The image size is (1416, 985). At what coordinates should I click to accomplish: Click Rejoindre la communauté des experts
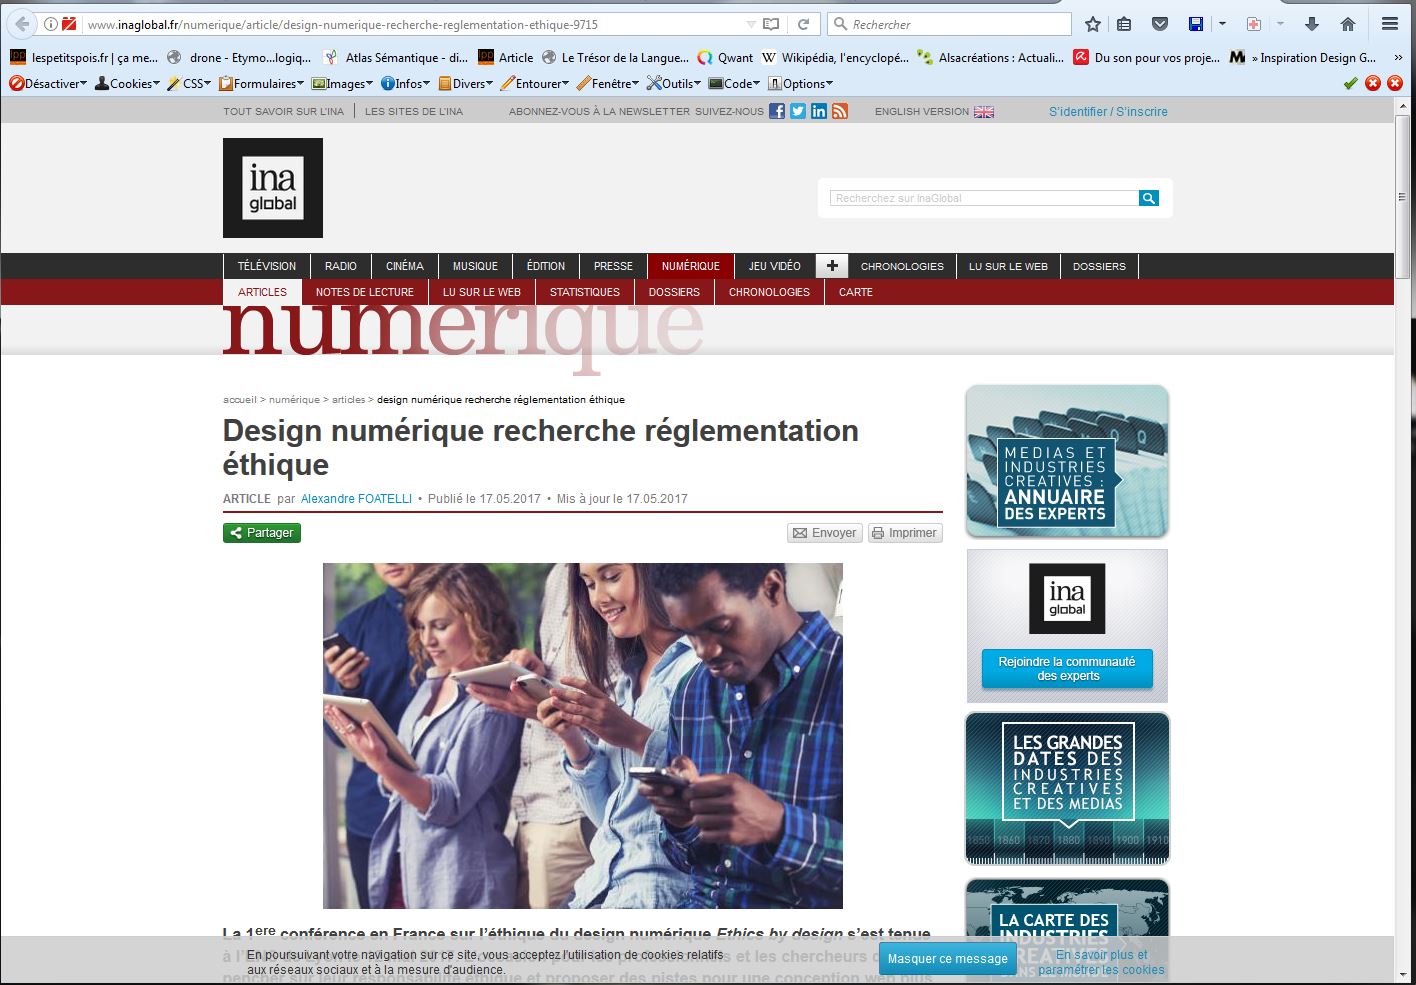[1067, 668]
